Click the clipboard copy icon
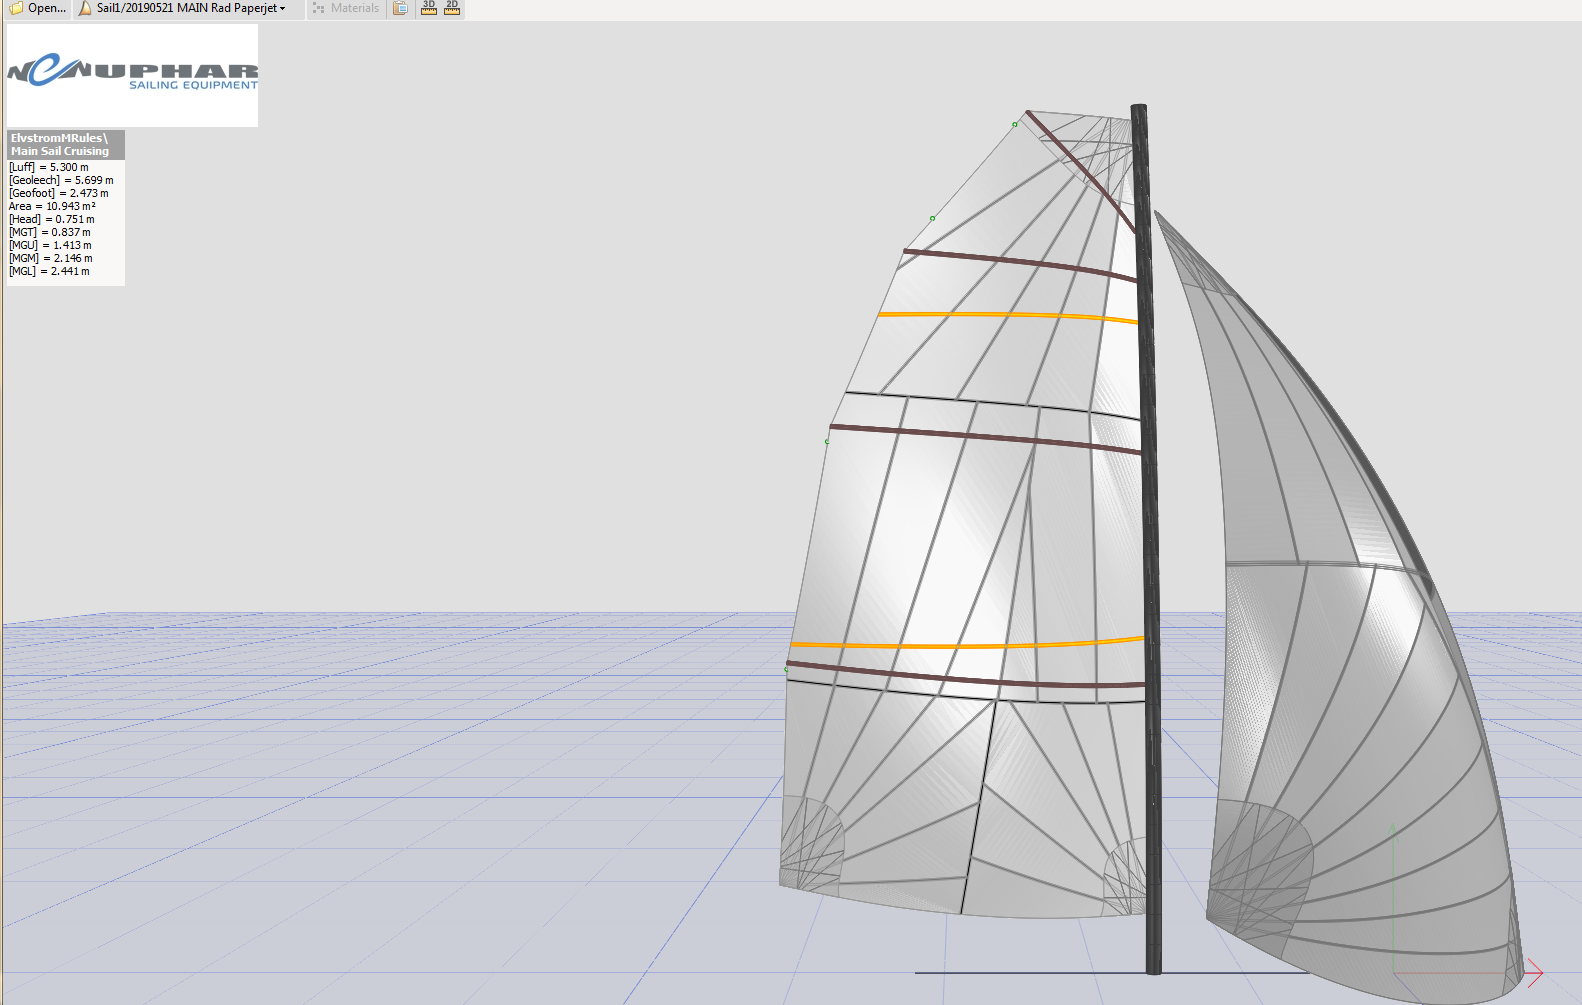Image resolution: width=1582 pixels, height=1005 pixels. click(400, 8)
